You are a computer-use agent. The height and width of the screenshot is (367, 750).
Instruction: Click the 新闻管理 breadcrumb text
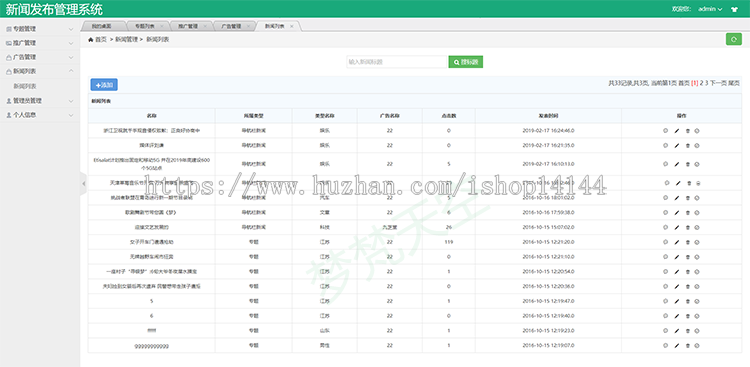[126, 40]
